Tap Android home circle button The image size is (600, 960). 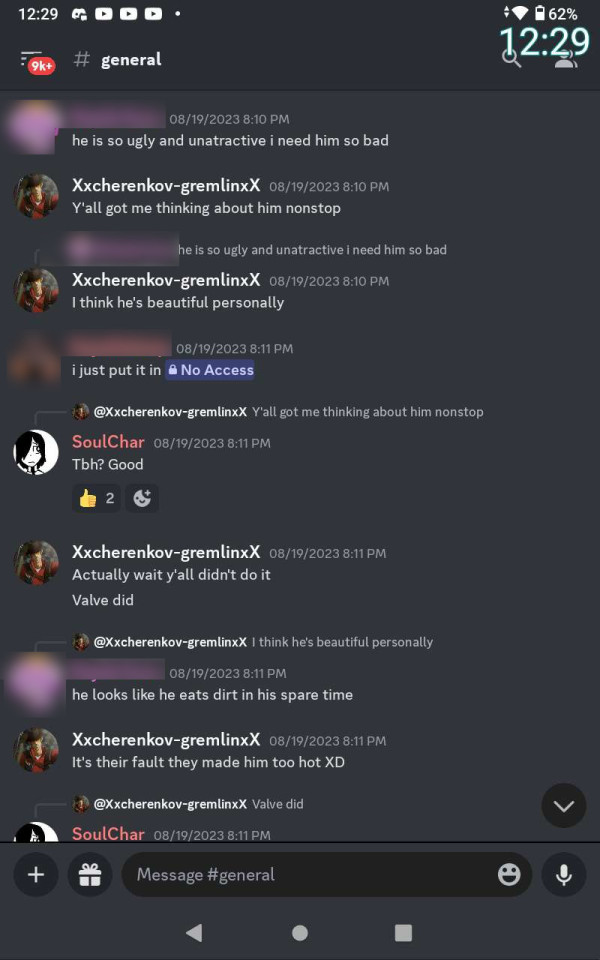[x=299, y=932]
